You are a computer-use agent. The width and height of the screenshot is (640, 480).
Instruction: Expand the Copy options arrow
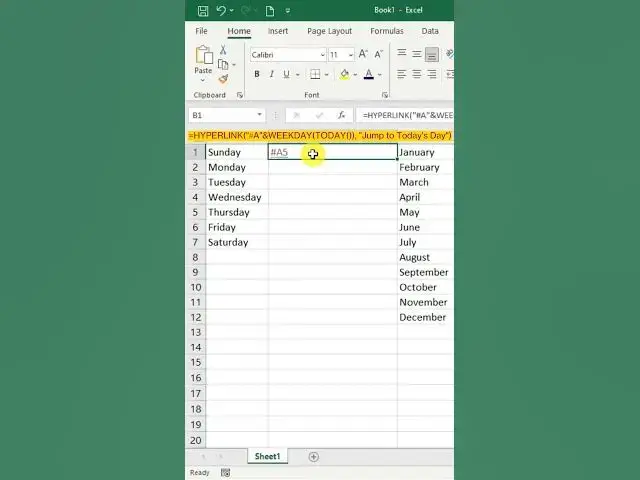[x=234, y=65]
